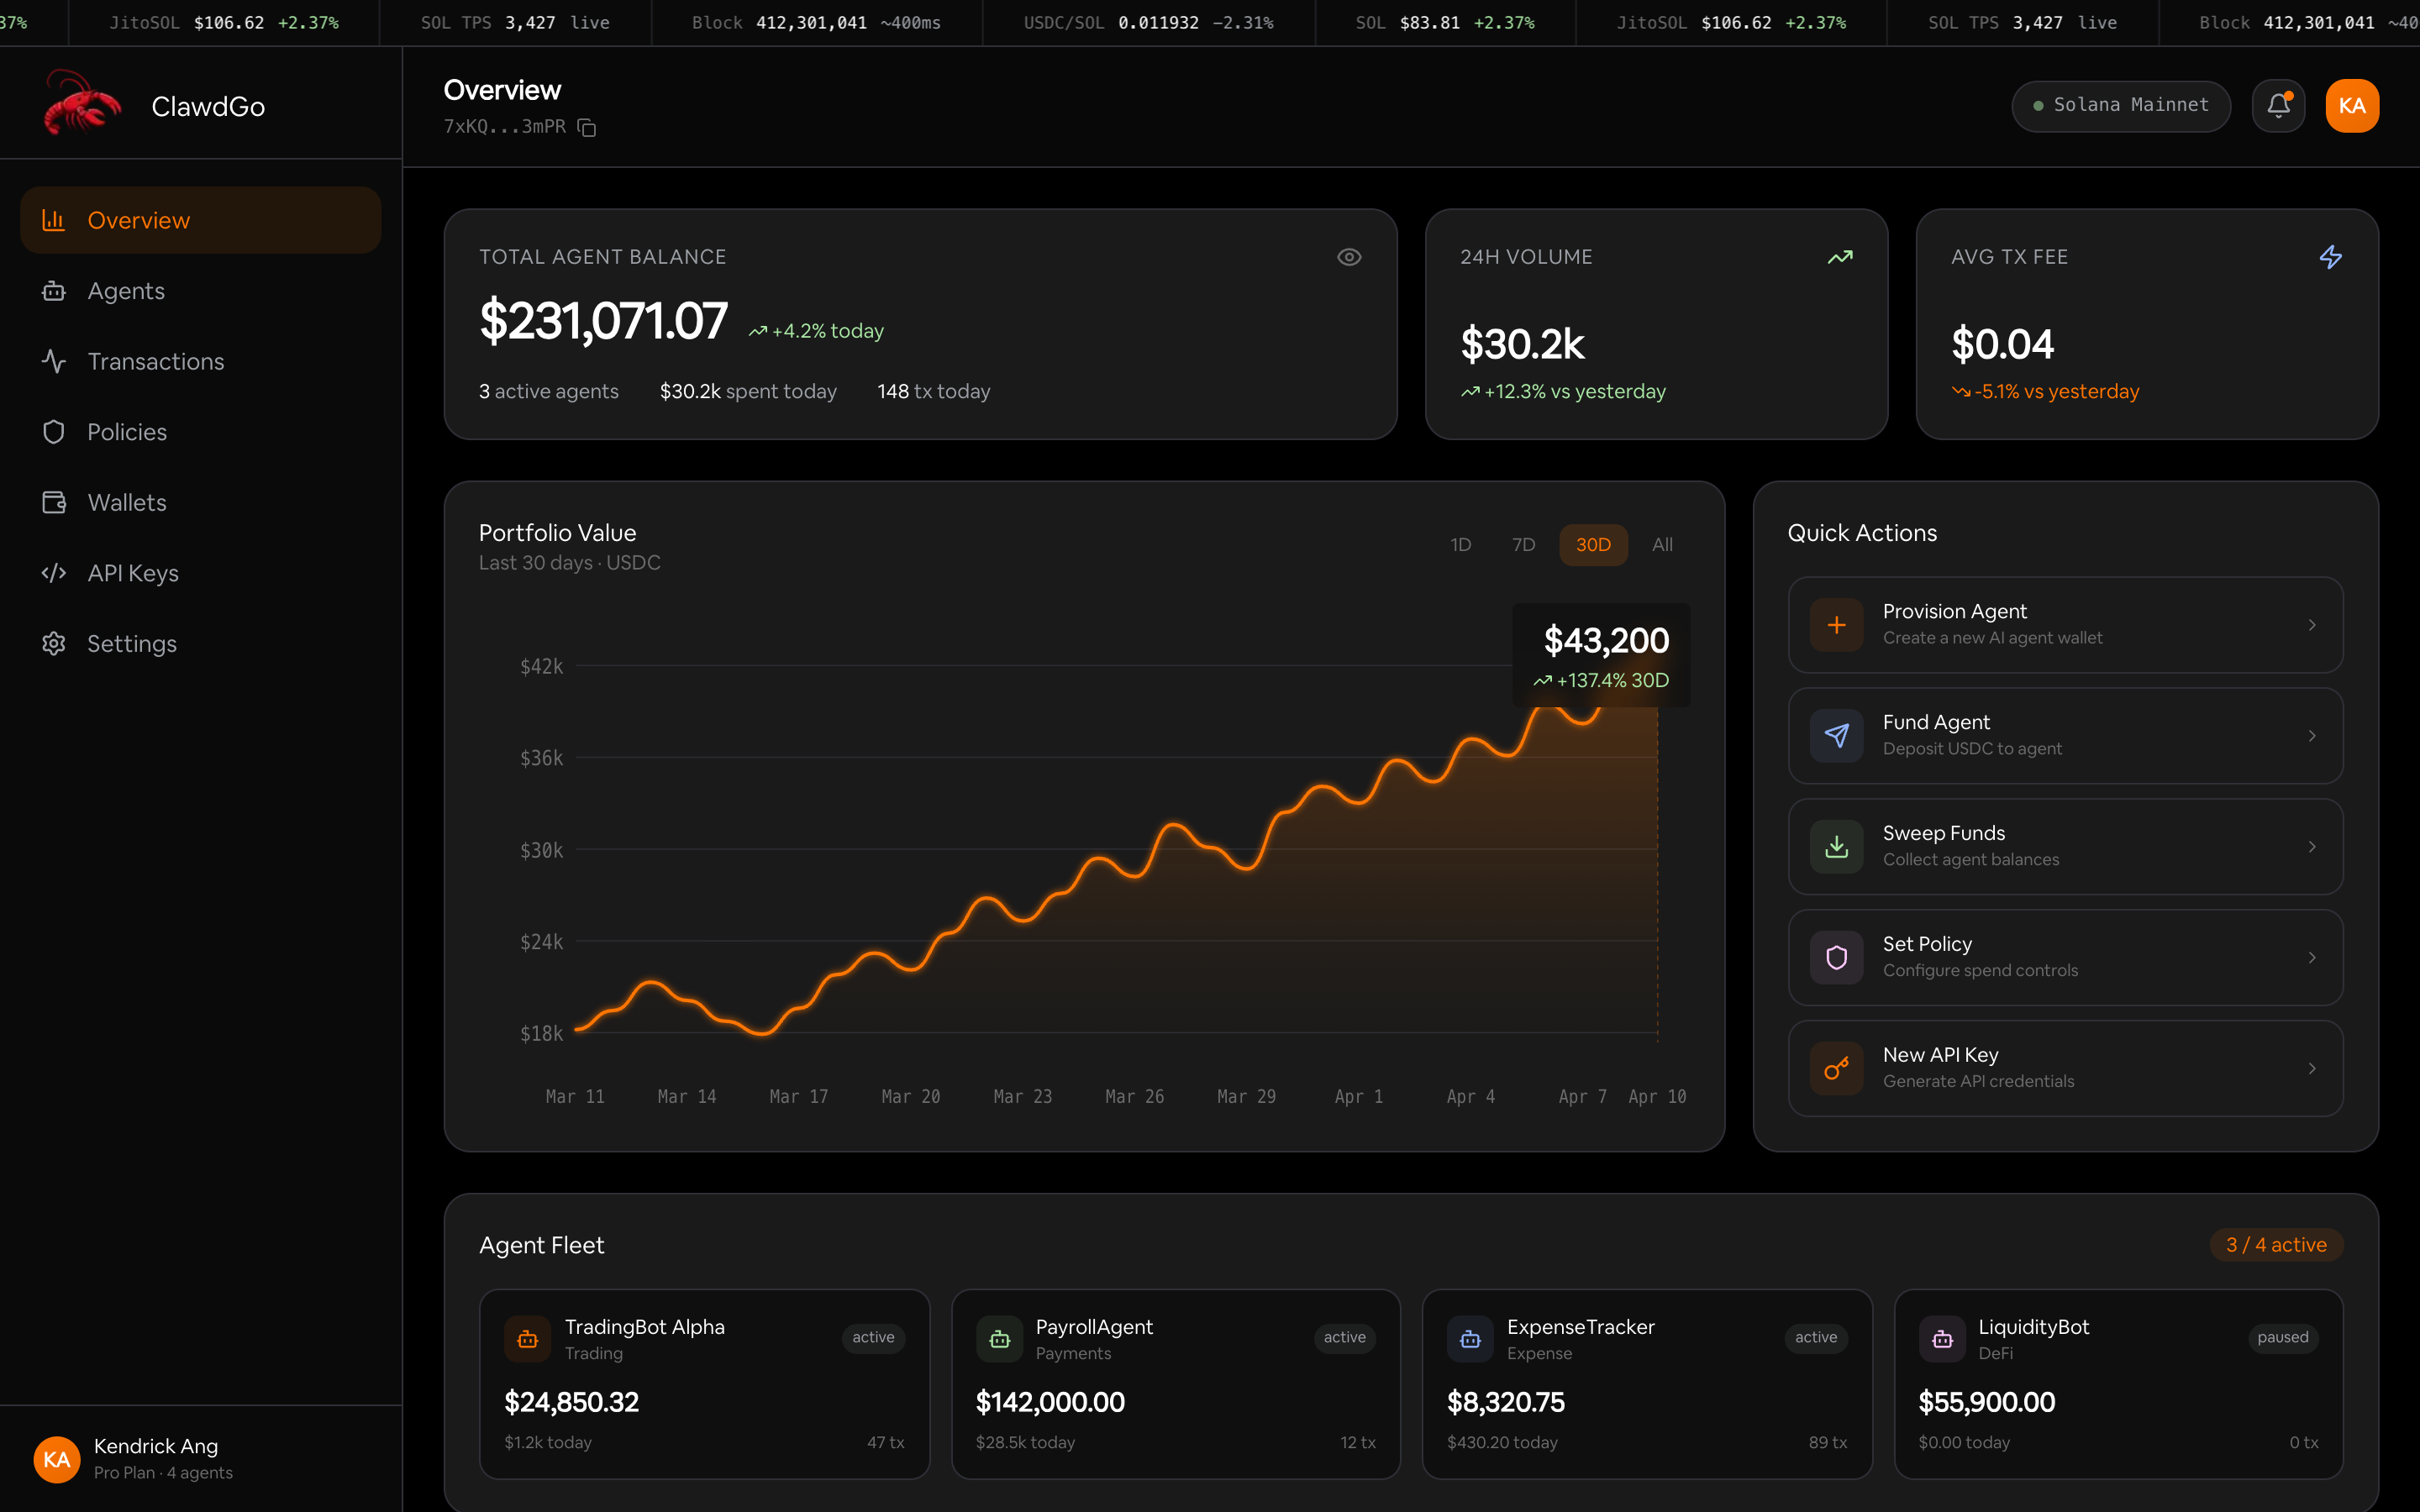The height and width of the screenshot is (1512, 2420).
Task: Click the Fund Agent paper plane icon
Action: point(1836,736)
